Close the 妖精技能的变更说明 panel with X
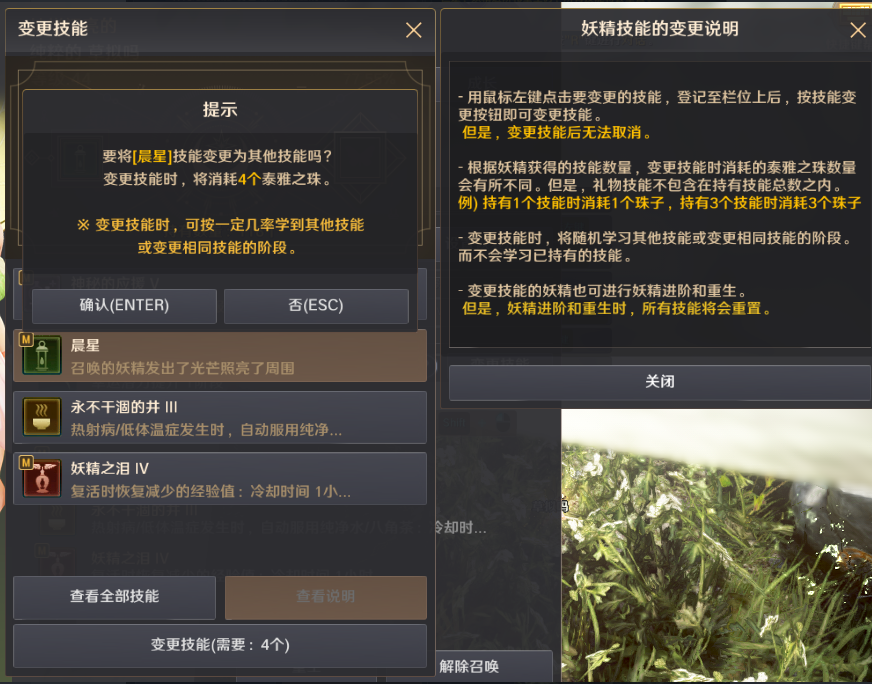This screenshot has height=684, width=872. click(858, 29)
